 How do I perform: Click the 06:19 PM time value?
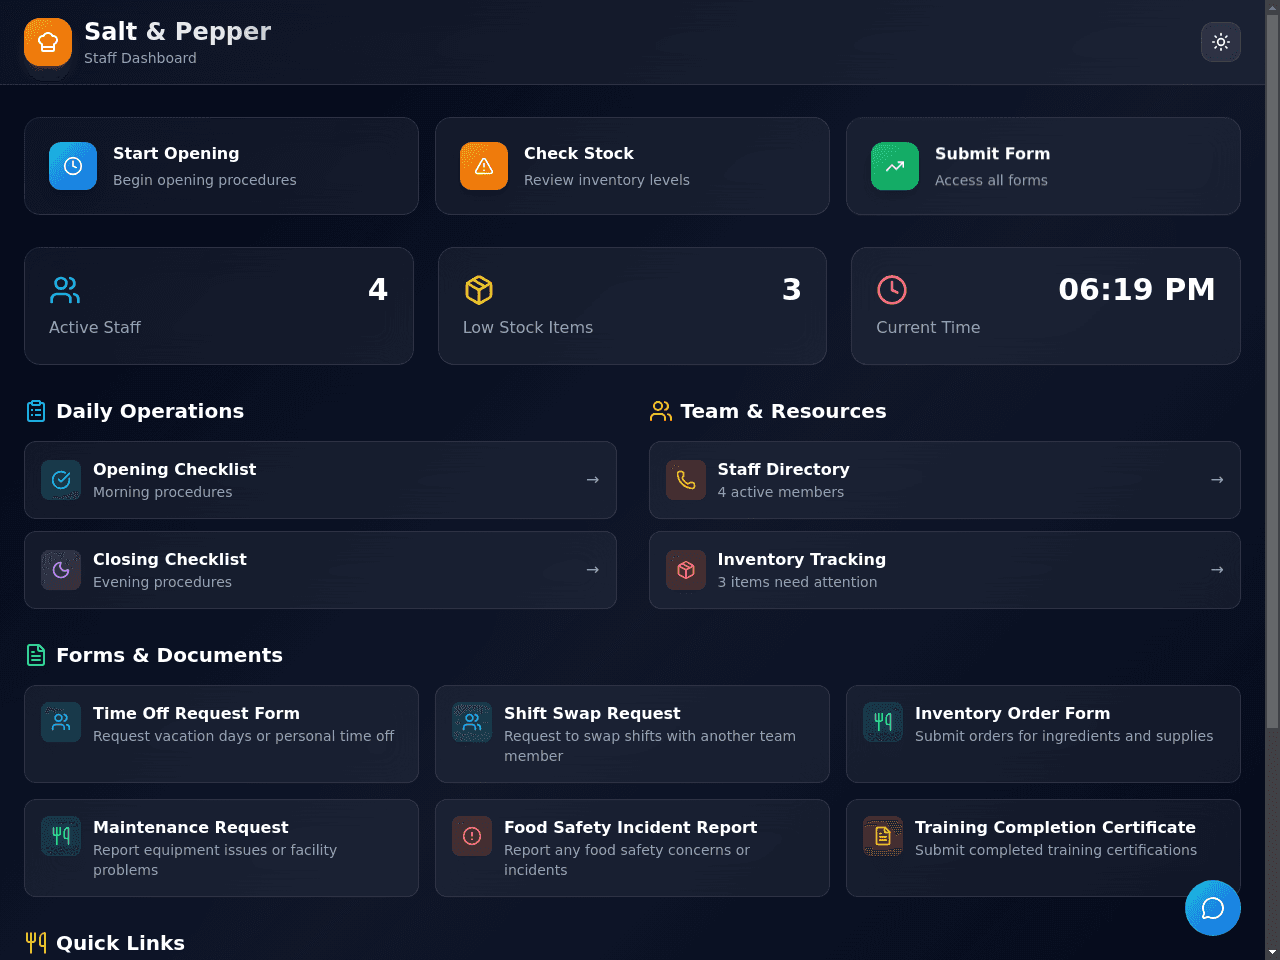[1137, 290]
